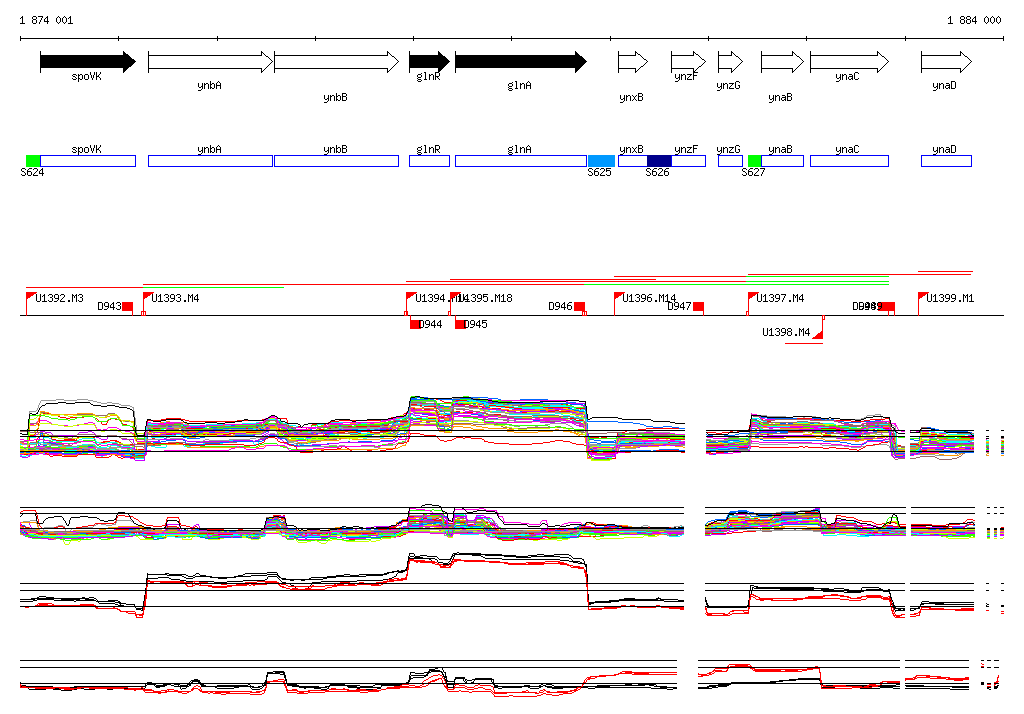Click the U1399.M1 upshift flag marker
This screenshot has height=714, width=1024.
click(x=923, y=298)
